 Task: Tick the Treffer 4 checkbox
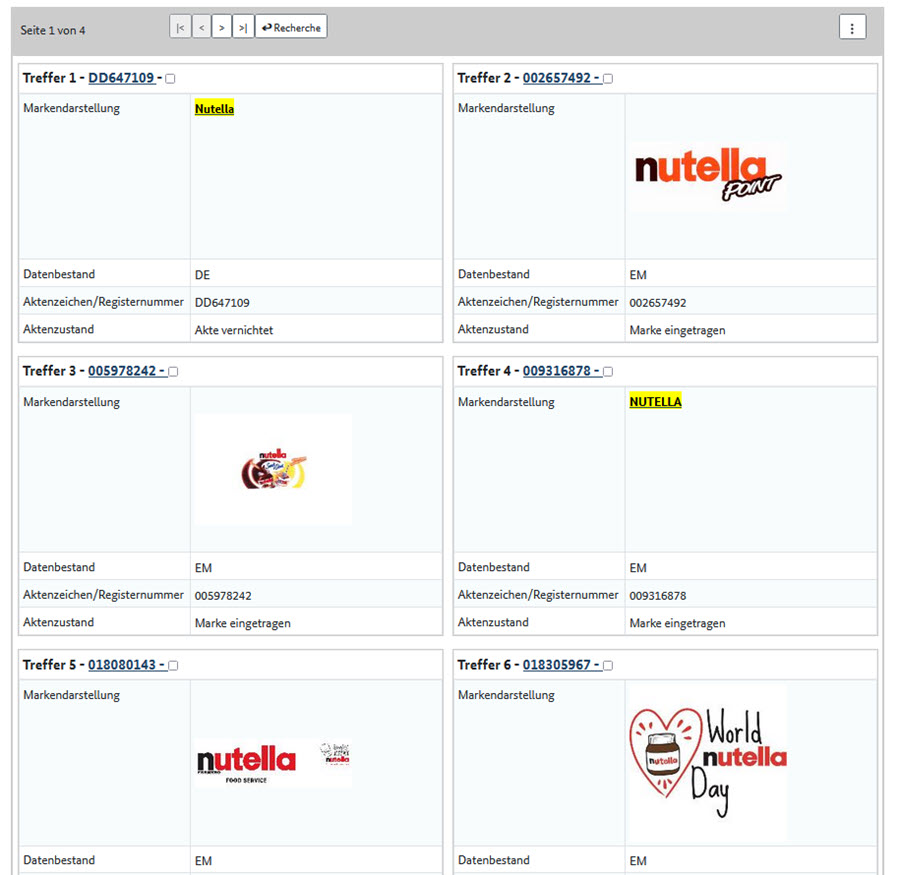pyautogui.click(x=608, y=372)
